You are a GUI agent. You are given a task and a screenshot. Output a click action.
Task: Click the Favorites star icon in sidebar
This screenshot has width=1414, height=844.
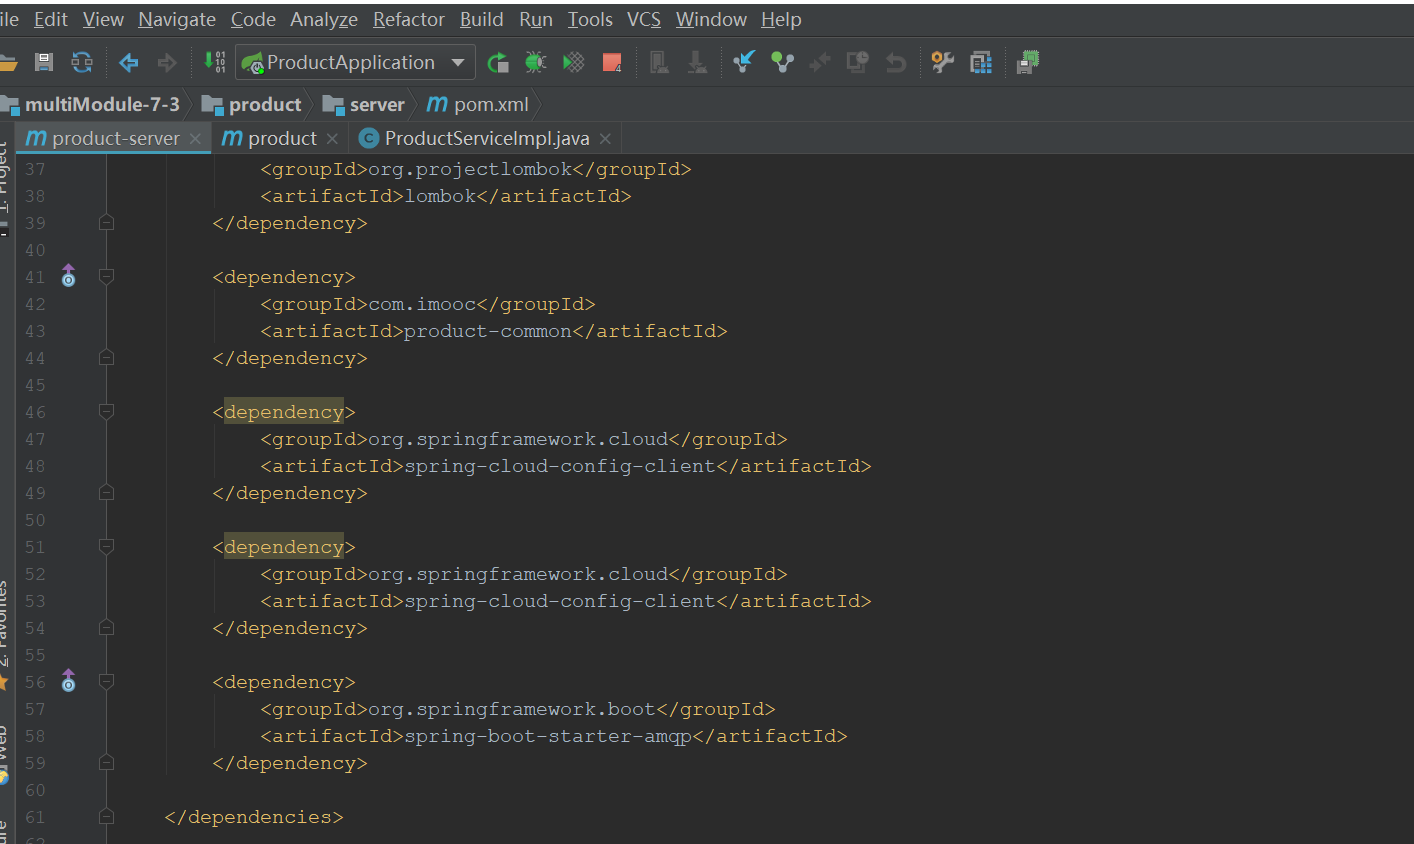(3, 682)
